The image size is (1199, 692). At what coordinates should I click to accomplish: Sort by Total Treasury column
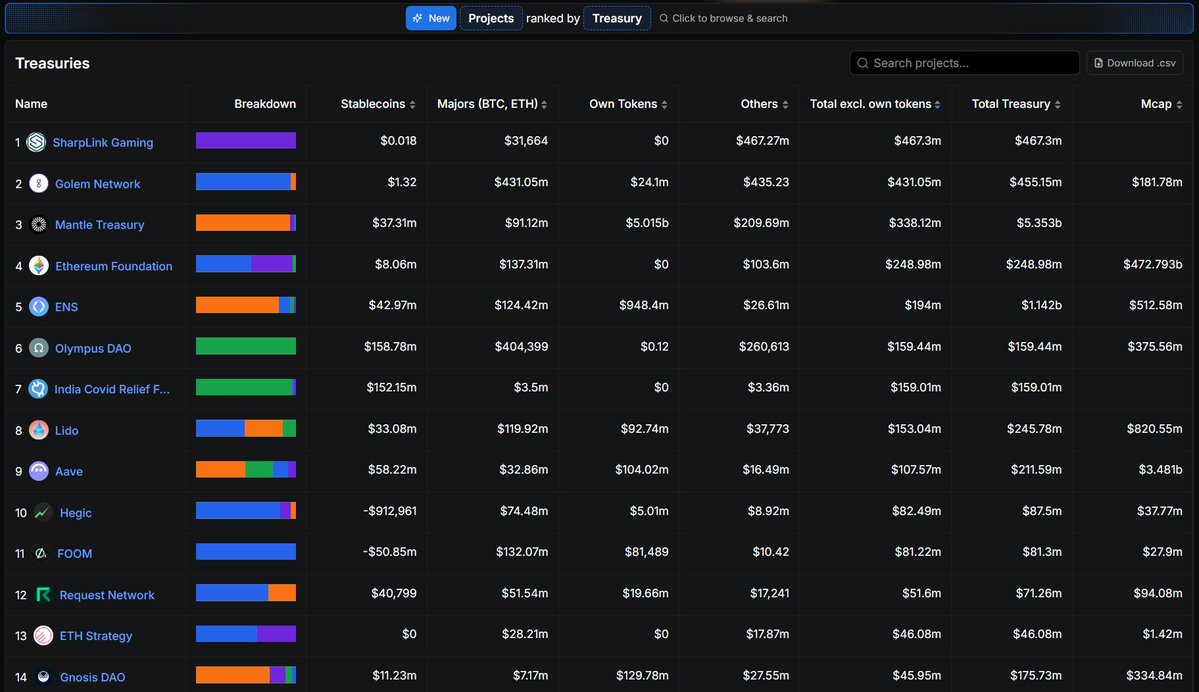click(x=1015, y=104)
